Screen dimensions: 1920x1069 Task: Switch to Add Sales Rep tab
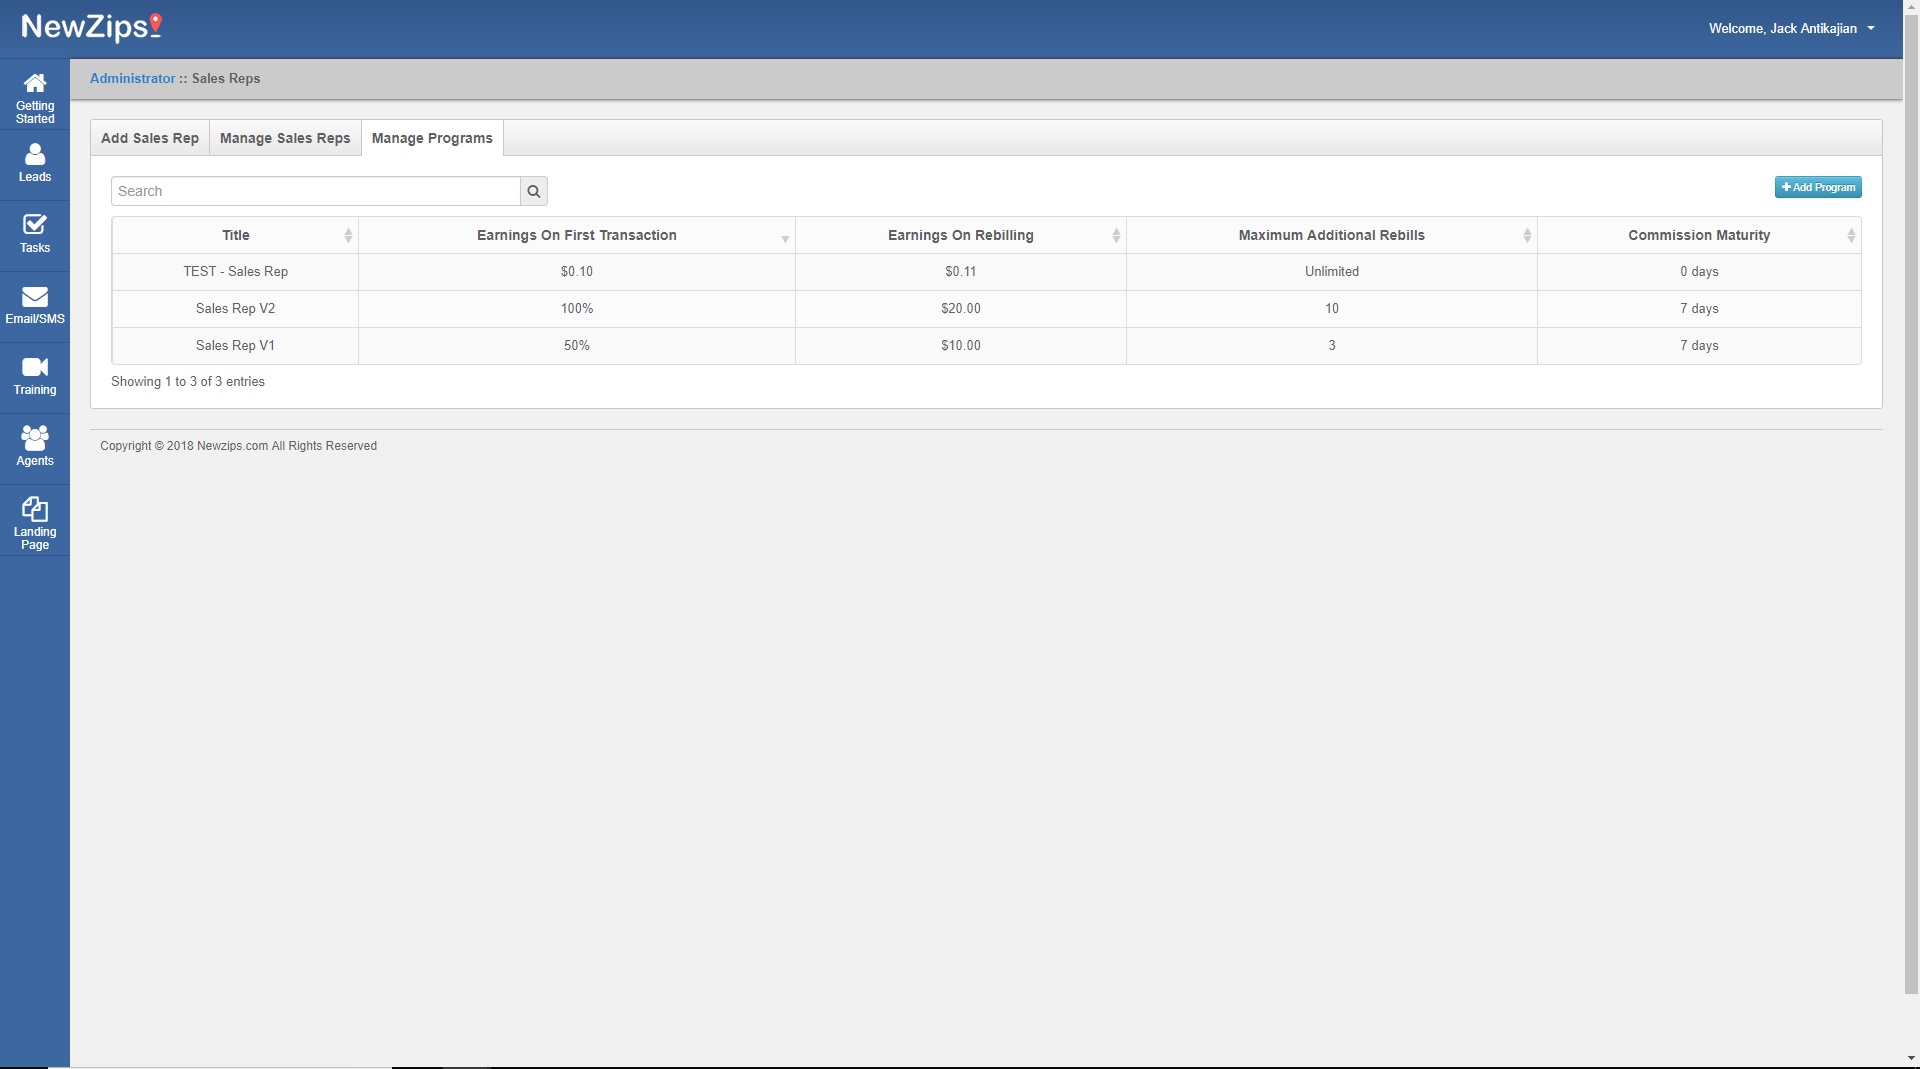coord(150,138)
